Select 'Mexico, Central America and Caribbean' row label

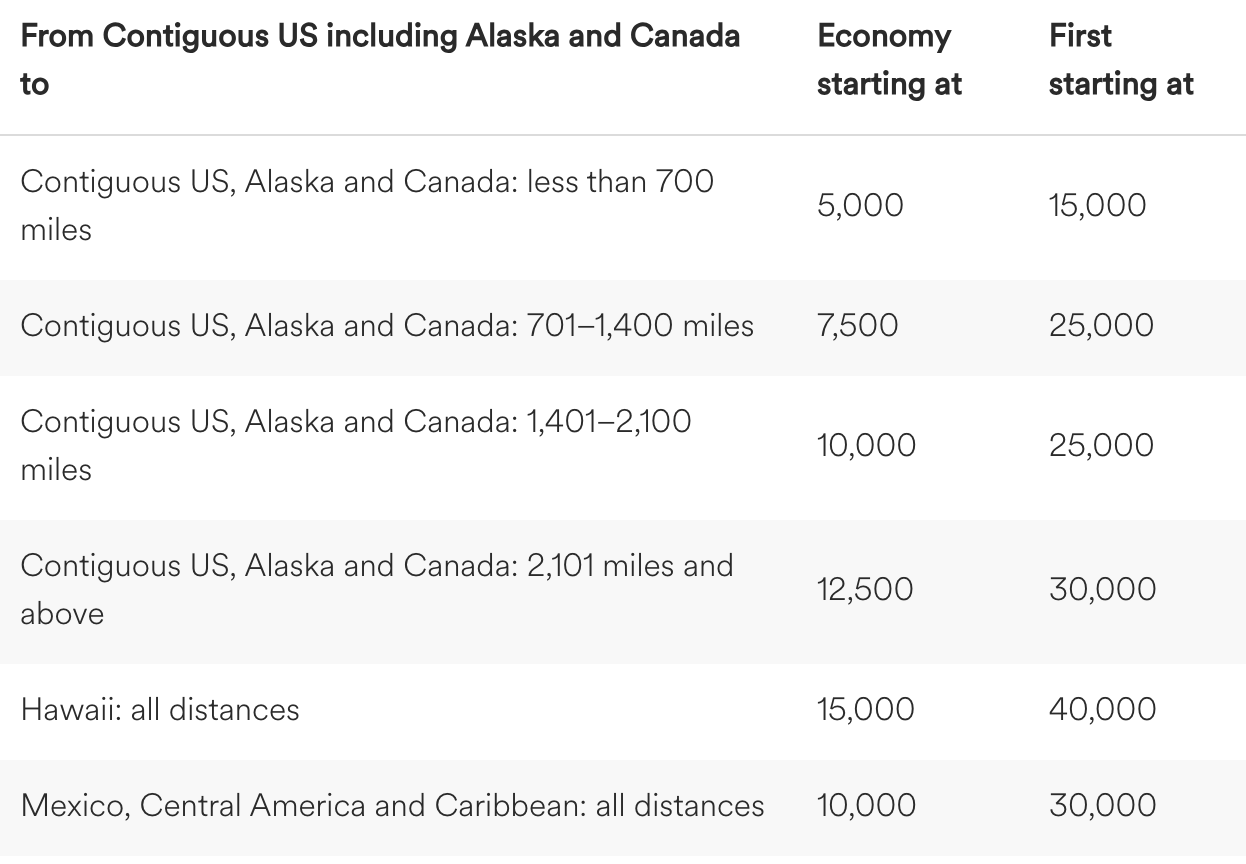point(392,805)
